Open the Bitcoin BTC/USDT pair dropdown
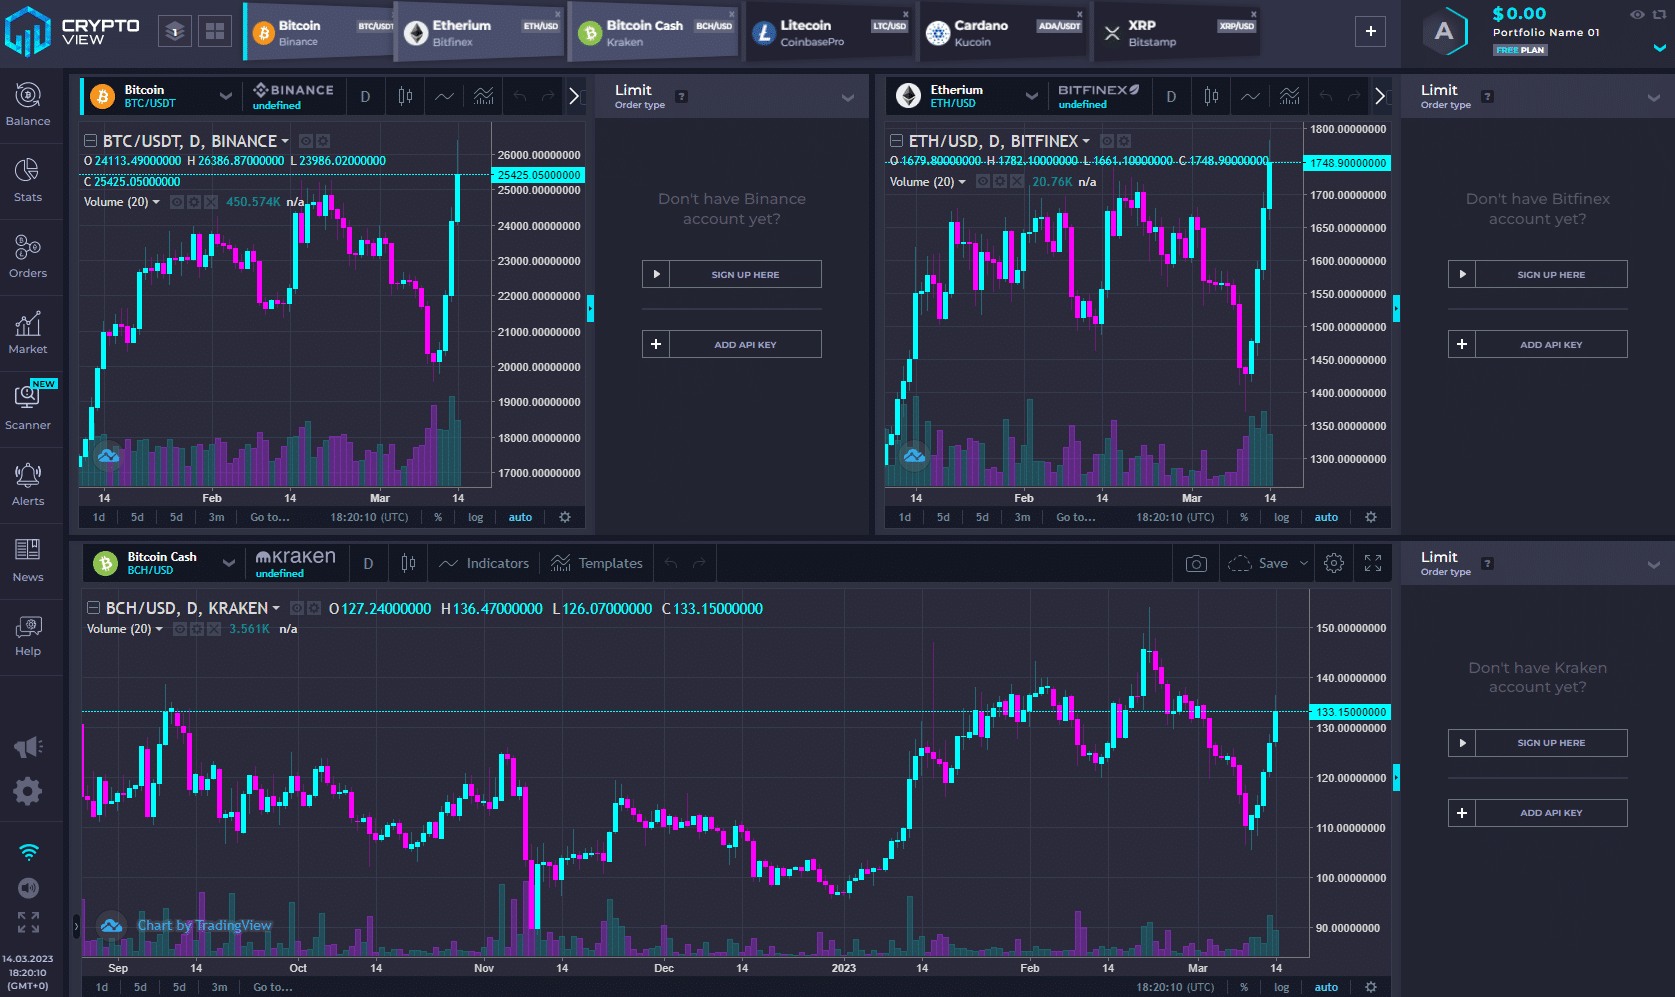 click(225, 96)
